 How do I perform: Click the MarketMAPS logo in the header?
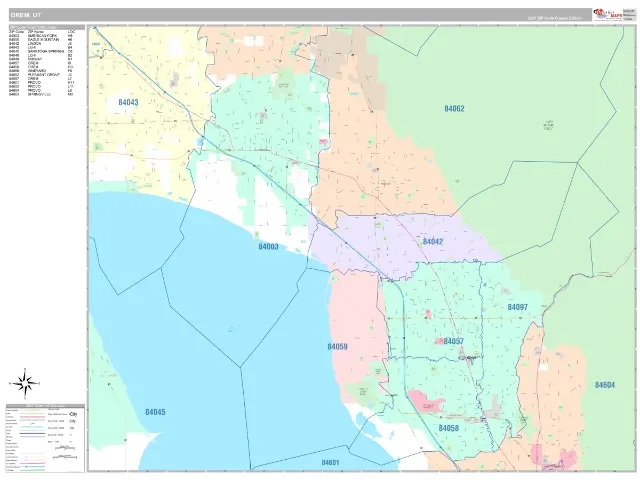[608, 14]
